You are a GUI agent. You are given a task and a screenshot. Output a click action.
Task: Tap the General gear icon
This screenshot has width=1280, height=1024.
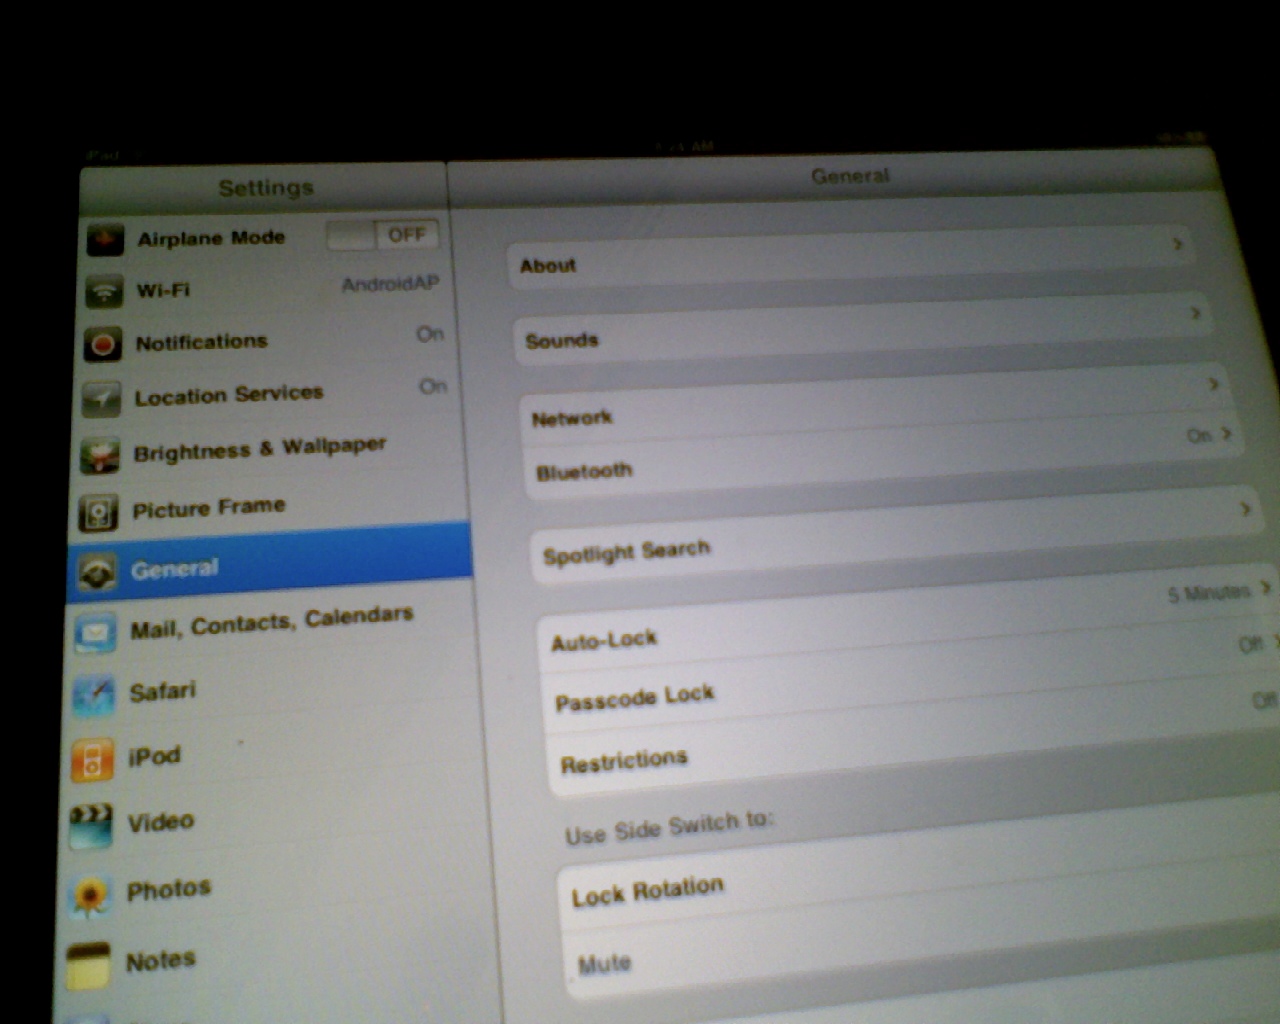click(96, 572)
